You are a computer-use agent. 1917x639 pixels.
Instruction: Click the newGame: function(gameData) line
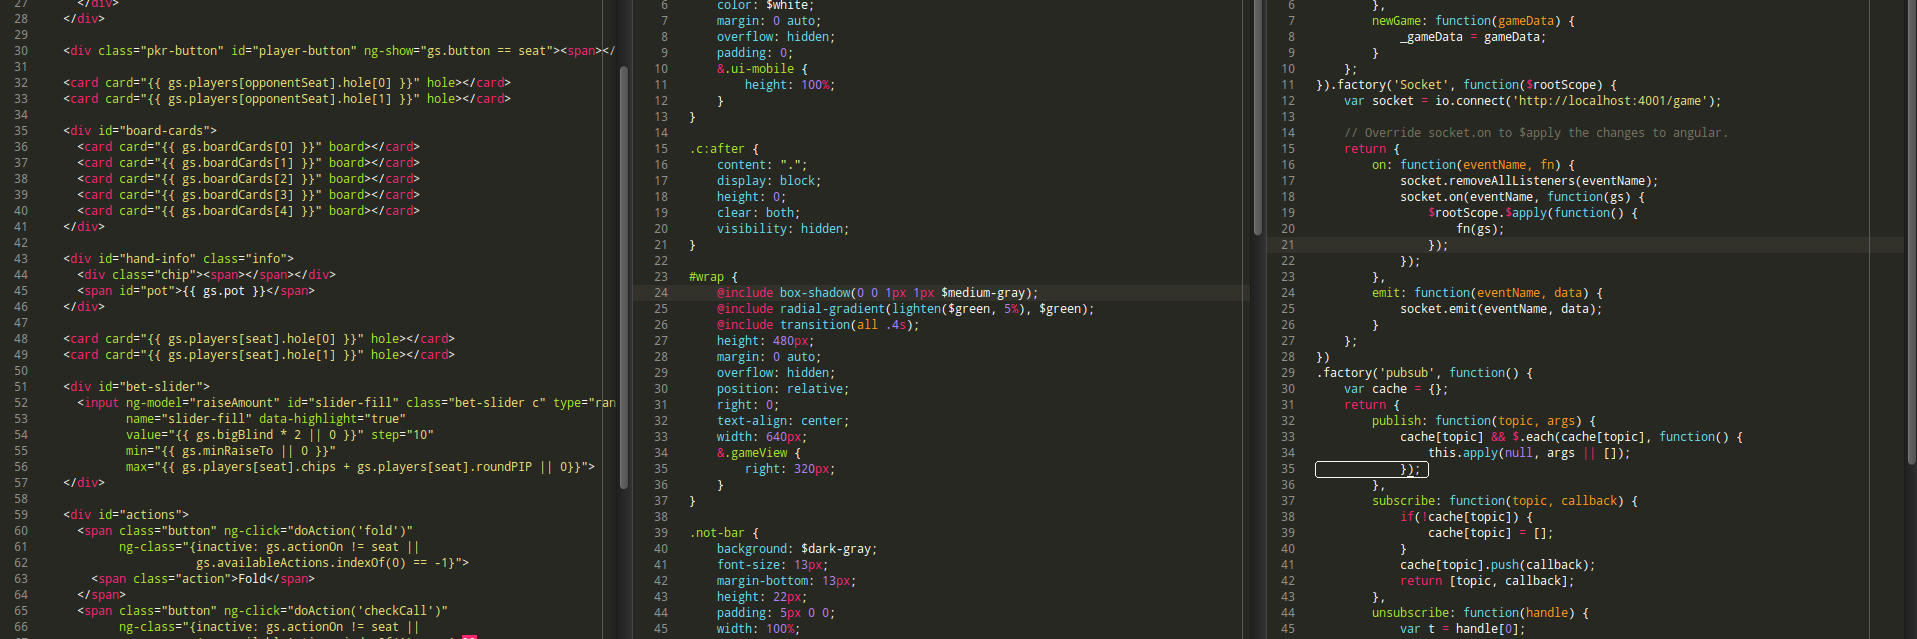[x=1473, y=21]
